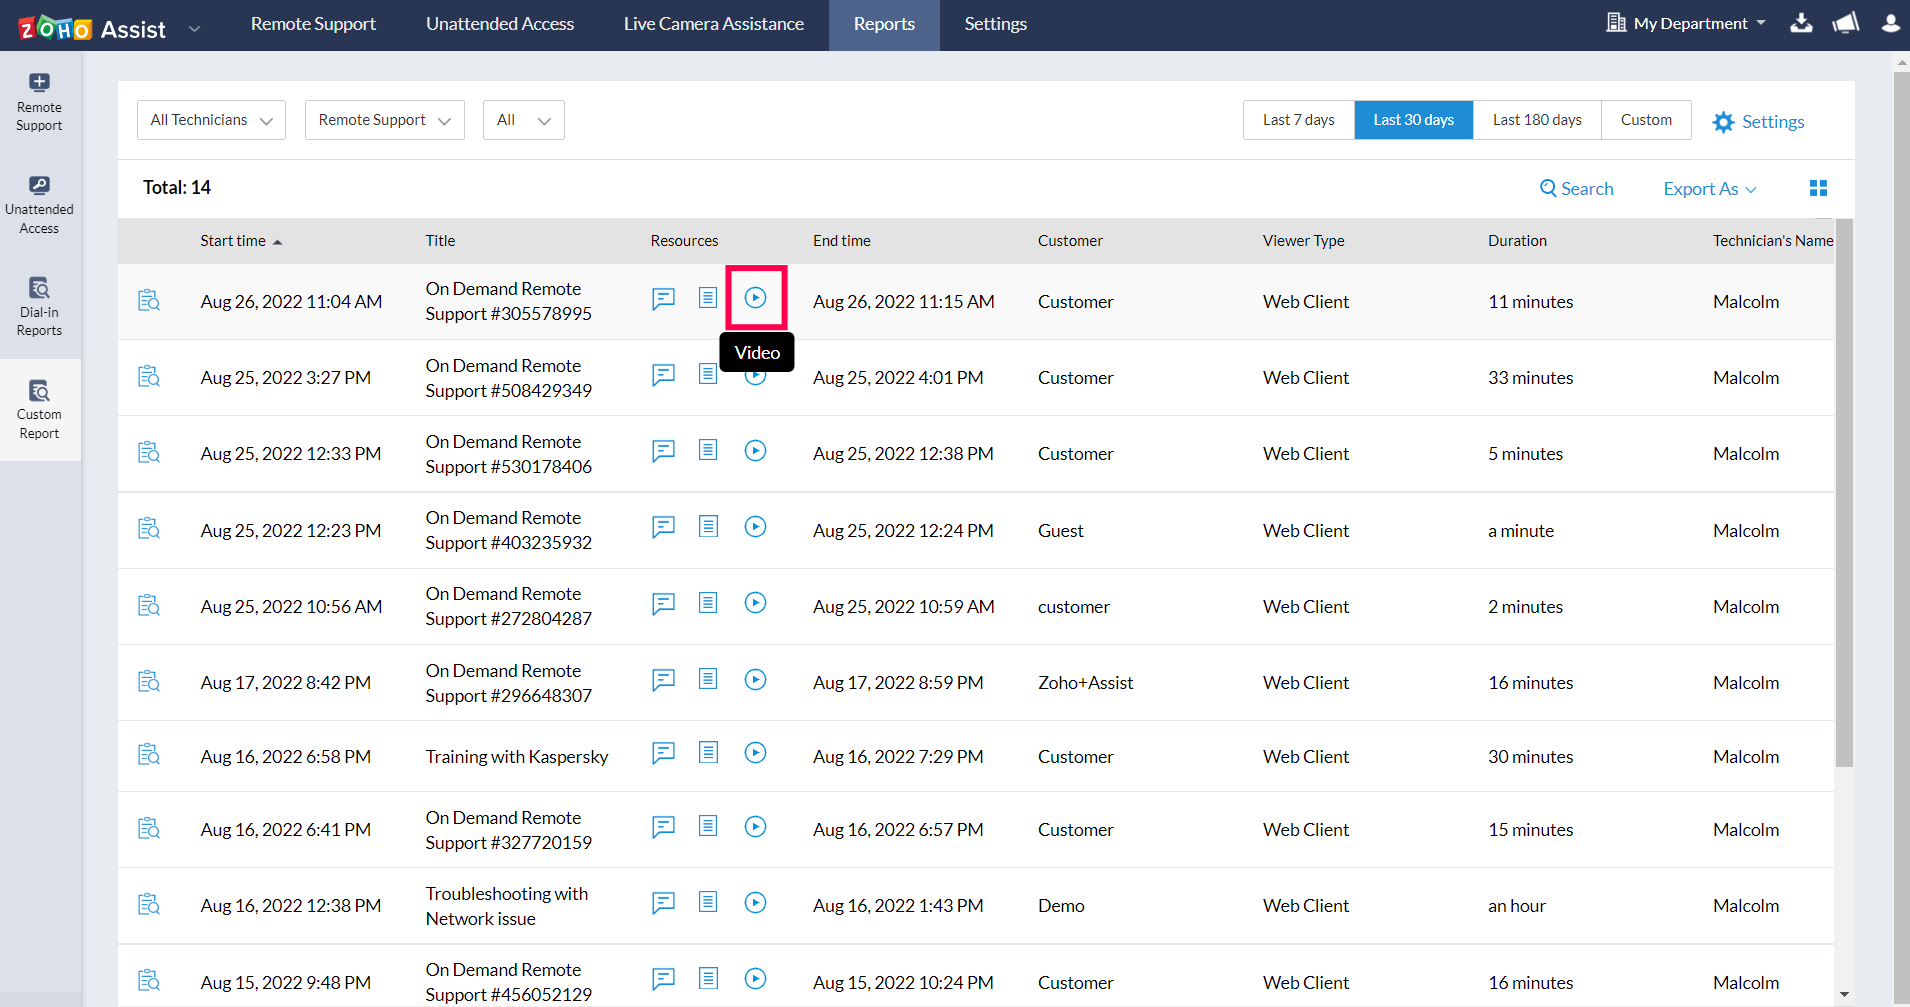
Task: Expand Export As menu
Action: coord(1709,189)
